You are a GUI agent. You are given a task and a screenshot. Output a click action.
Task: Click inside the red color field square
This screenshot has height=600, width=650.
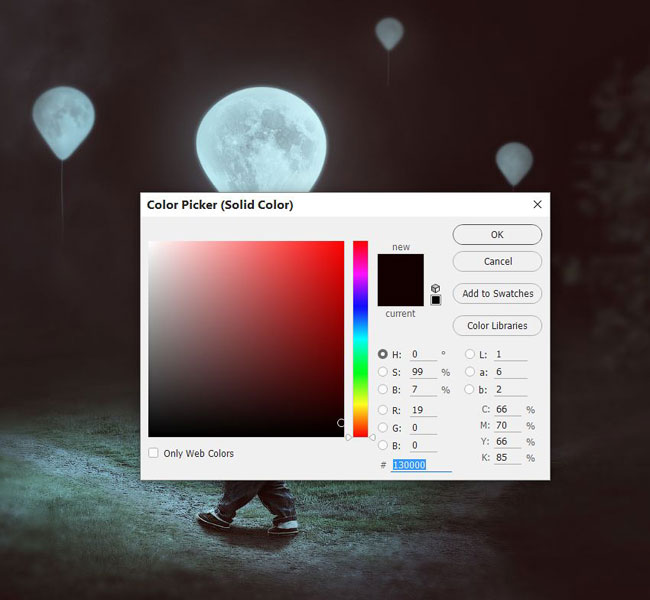pos(246,338)
